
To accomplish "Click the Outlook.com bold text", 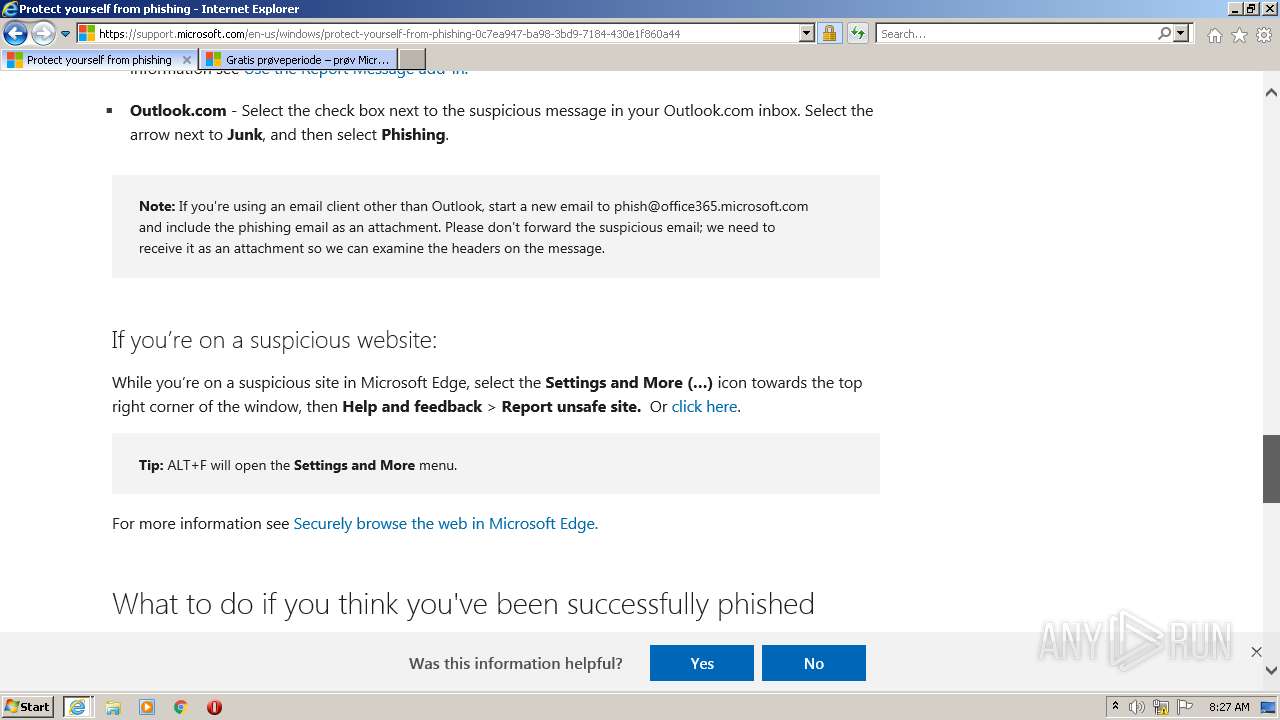I will 178,110.
